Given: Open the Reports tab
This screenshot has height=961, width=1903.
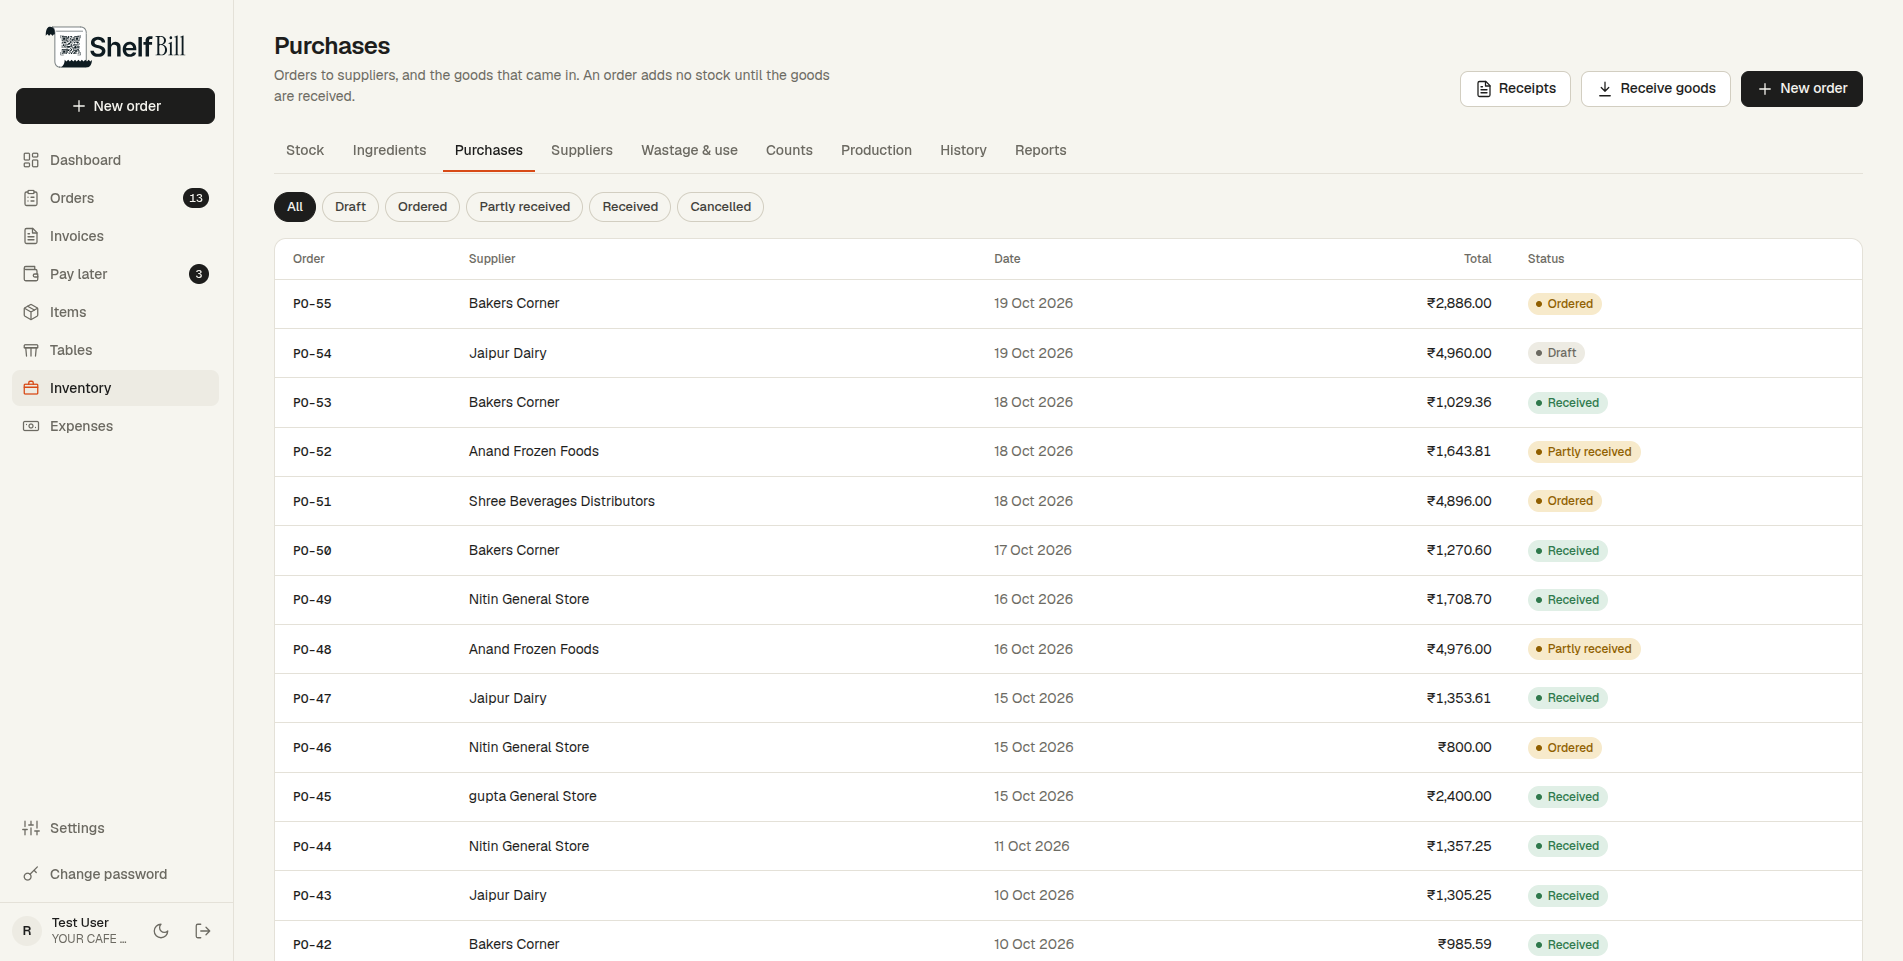Looking at the screenshot, I should [x=1040, y=150].
